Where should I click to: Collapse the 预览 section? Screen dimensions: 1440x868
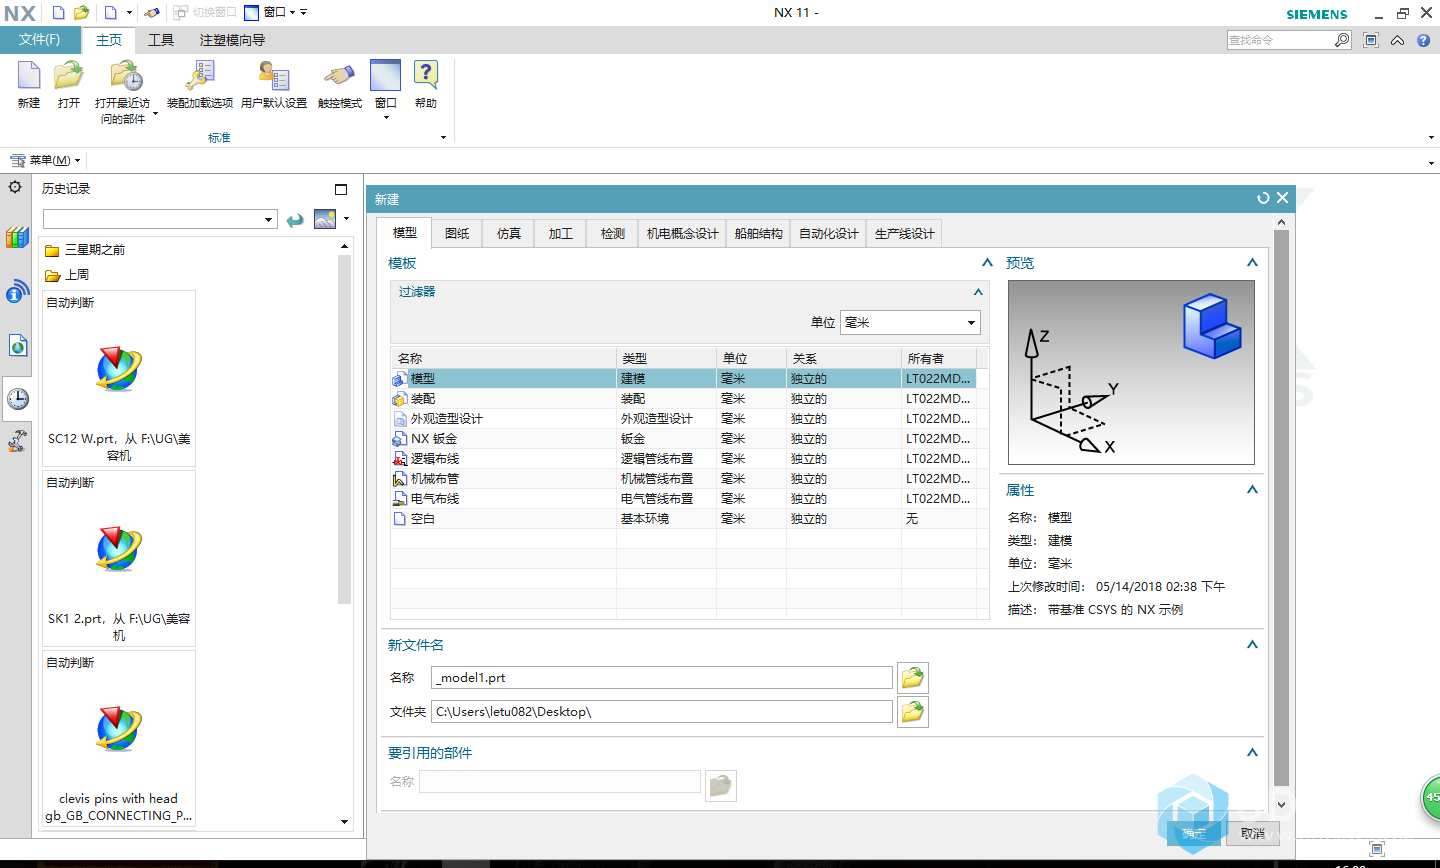(x=1252, y=263)
